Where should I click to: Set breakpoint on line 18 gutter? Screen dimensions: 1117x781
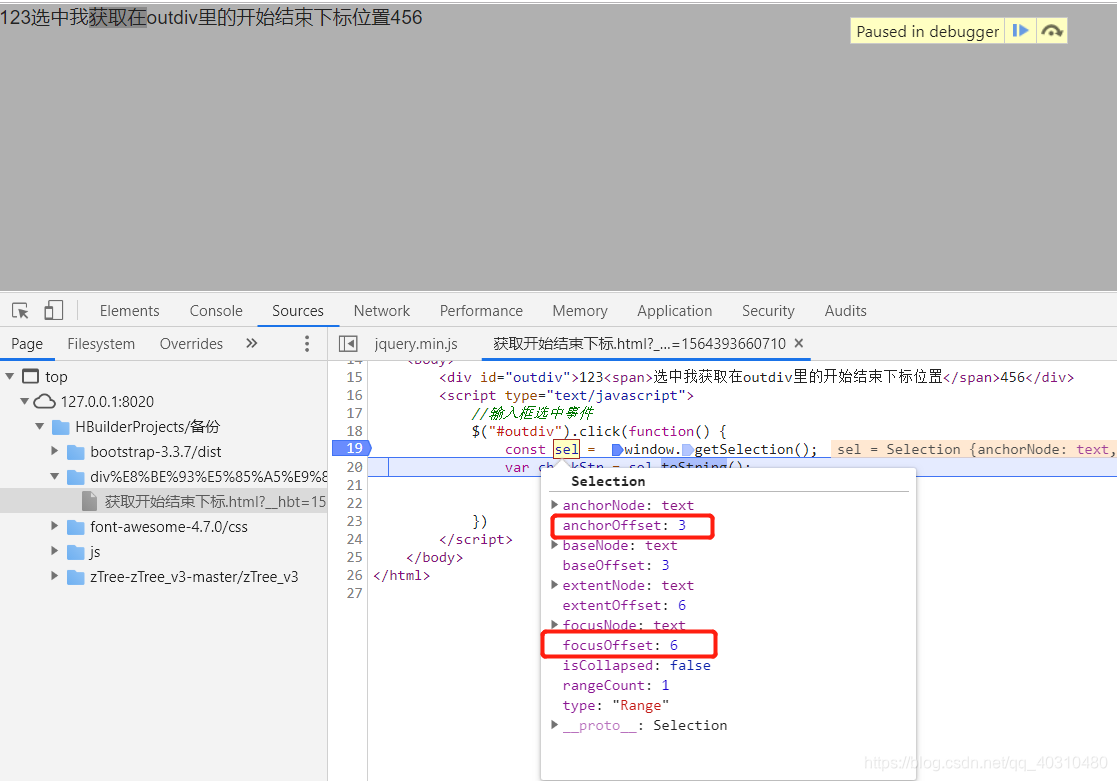354,431
